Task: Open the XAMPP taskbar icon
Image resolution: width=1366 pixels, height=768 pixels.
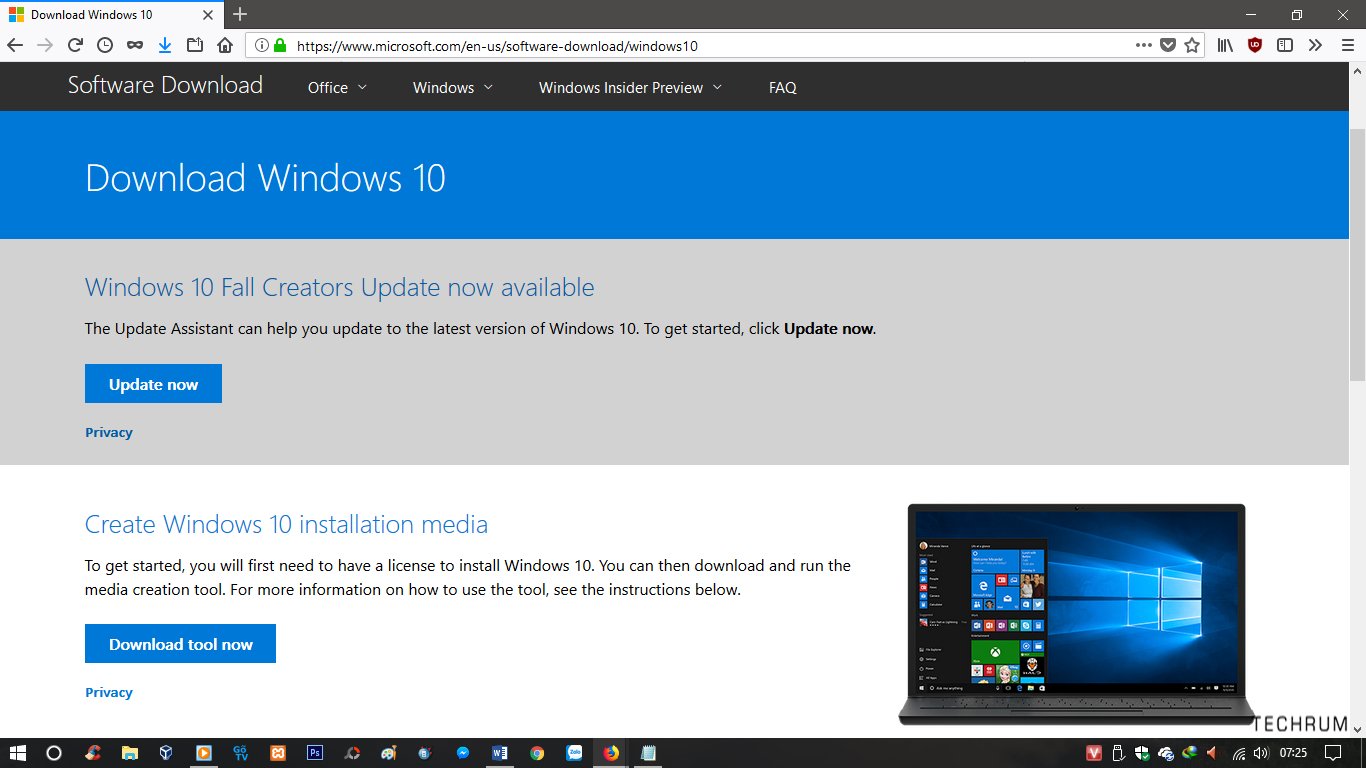Action: pyautogui.click(x=277, y=753)
